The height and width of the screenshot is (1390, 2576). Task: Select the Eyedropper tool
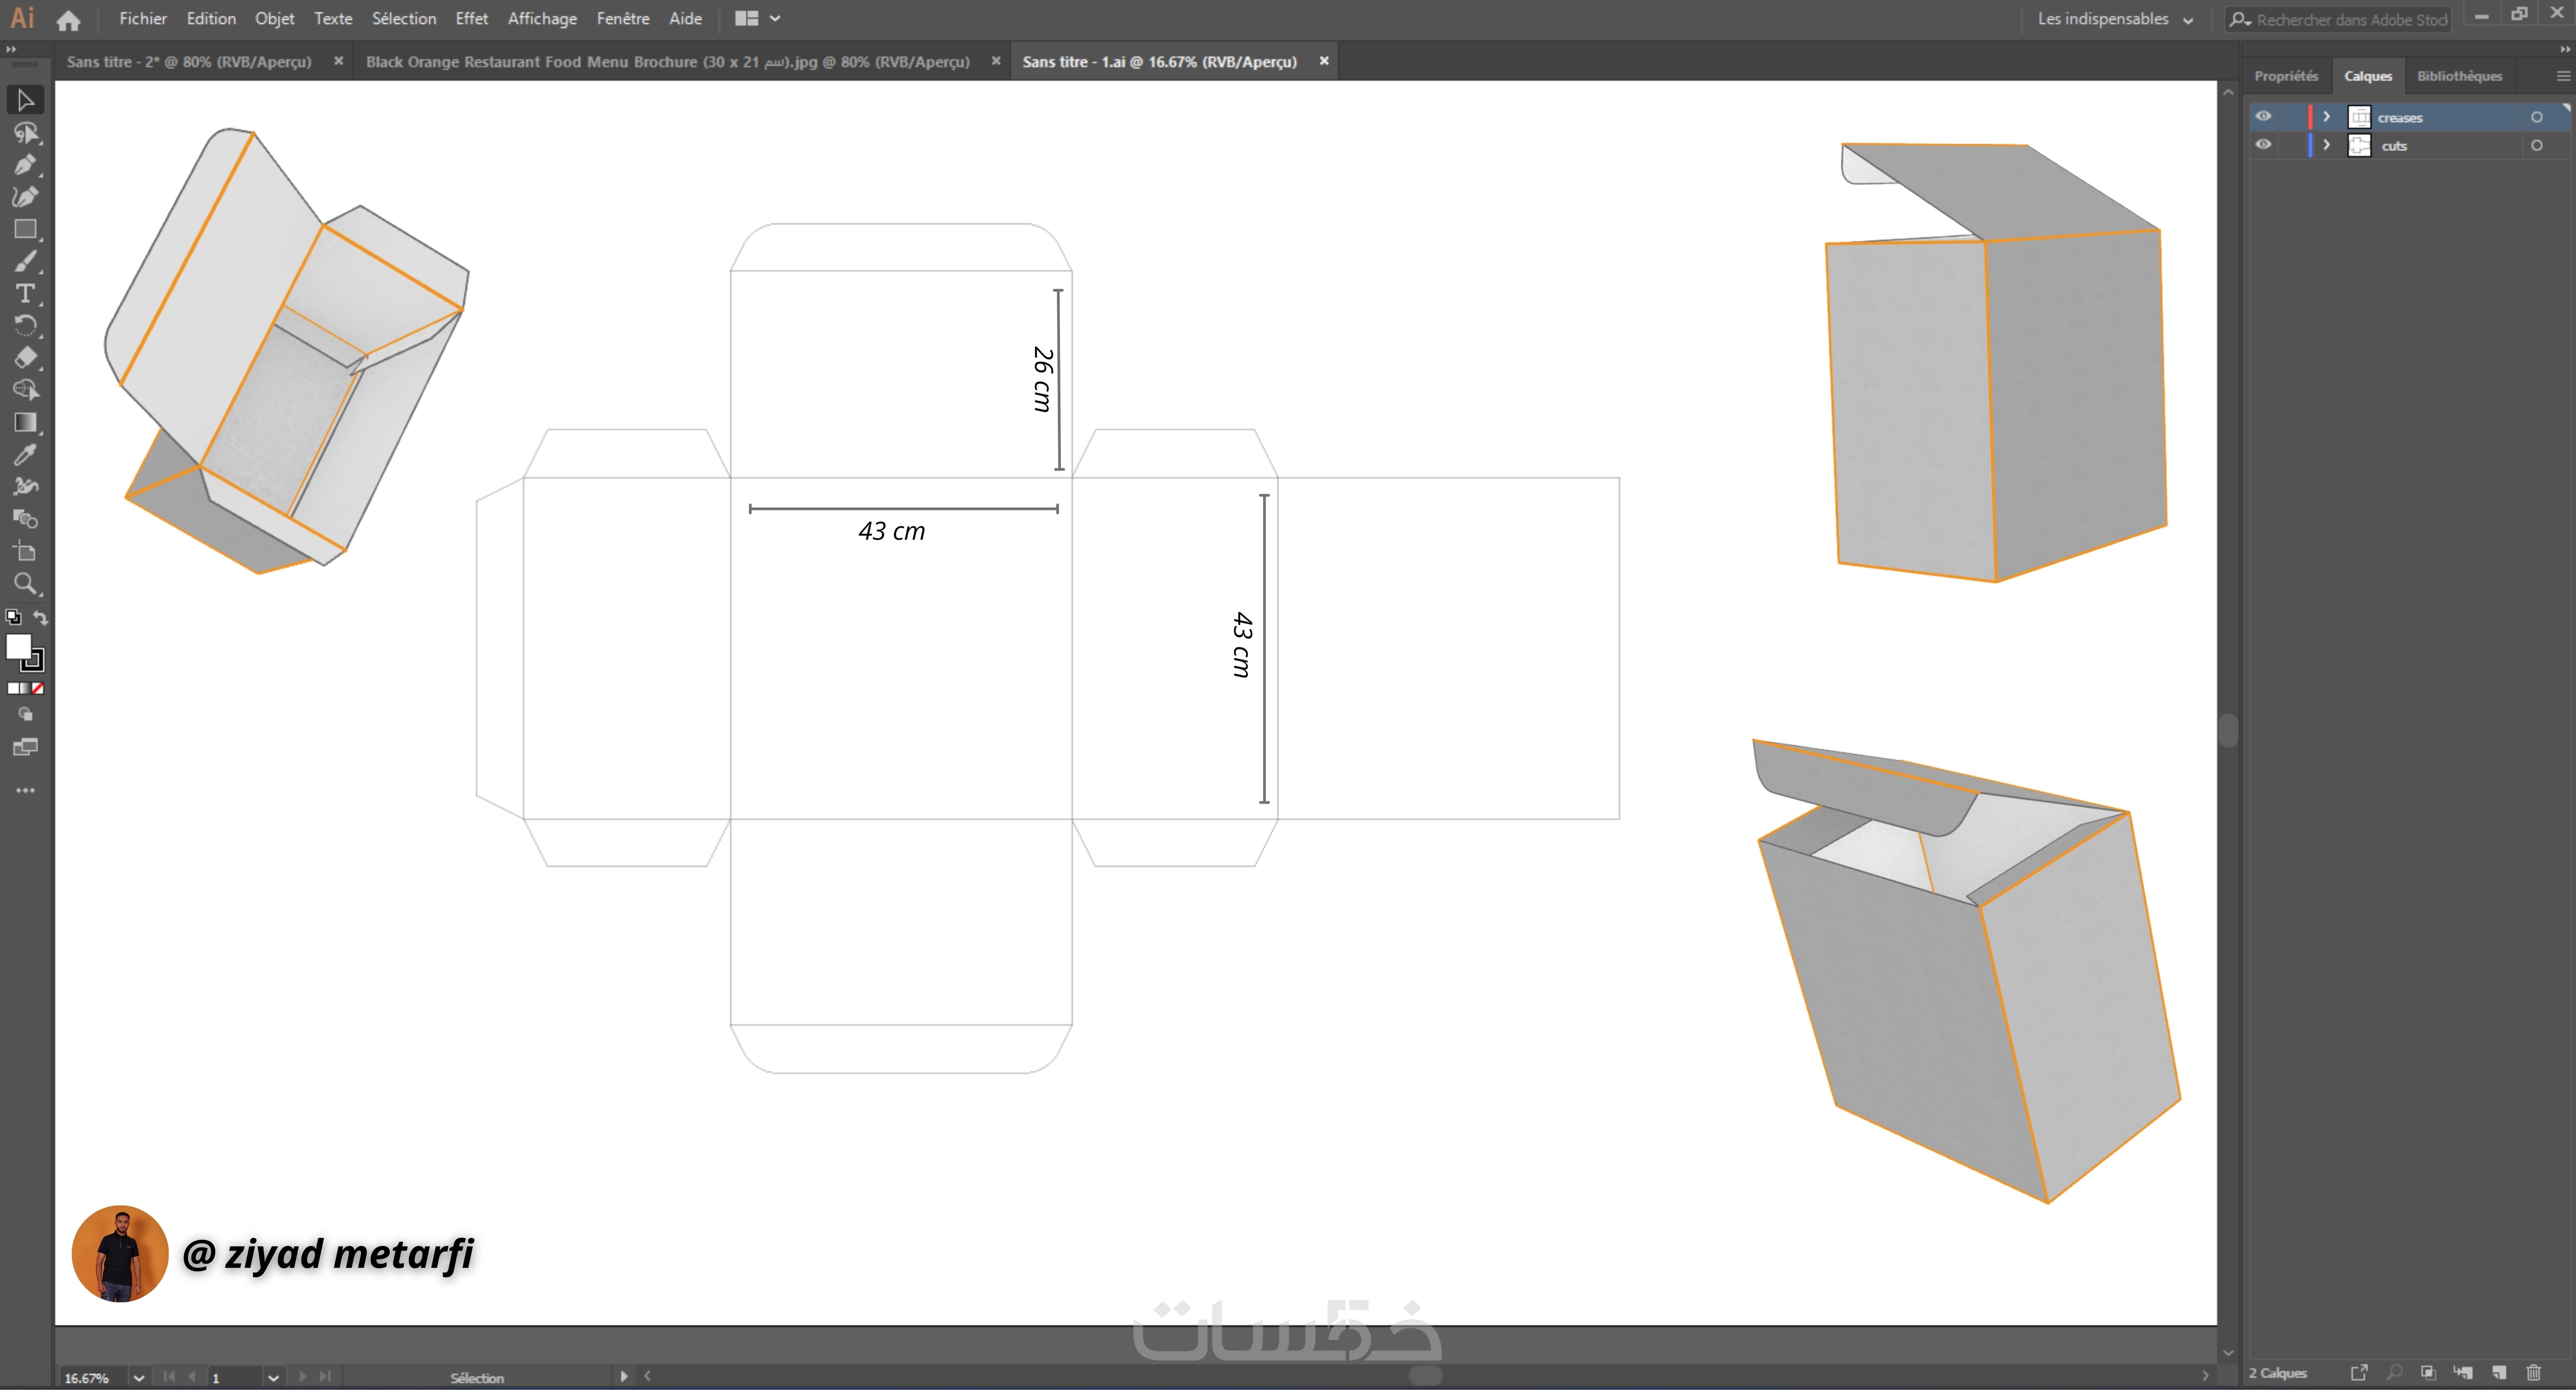[25, 455]
